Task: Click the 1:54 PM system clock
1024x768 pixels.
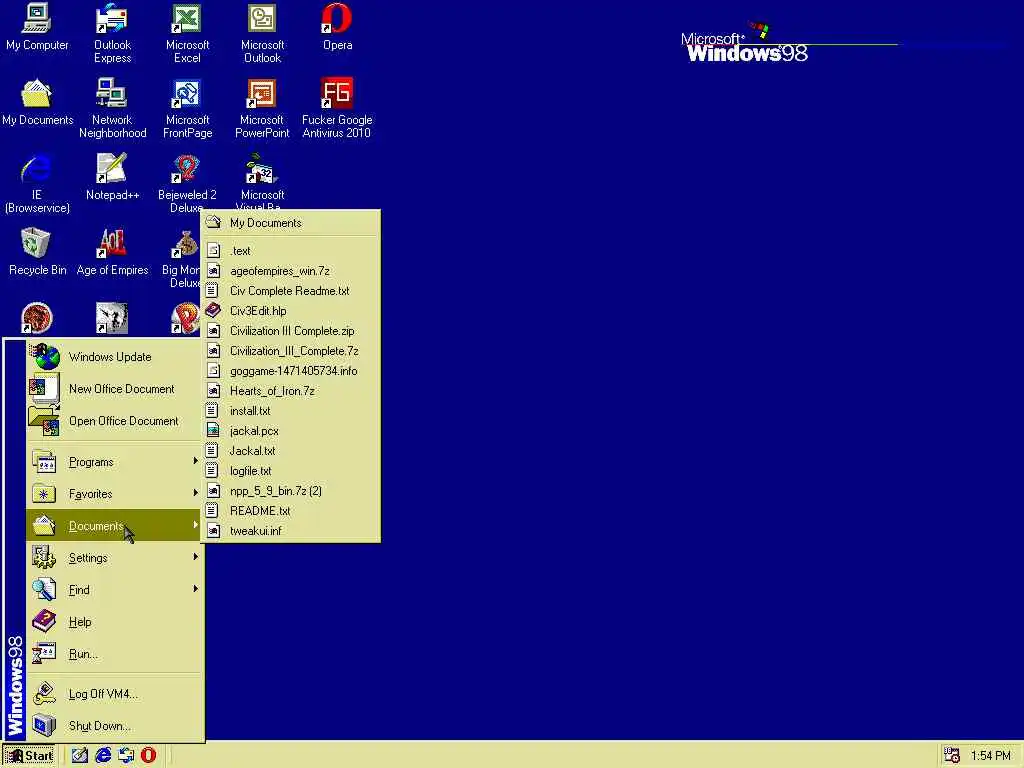Action: [x=990, y=756]
